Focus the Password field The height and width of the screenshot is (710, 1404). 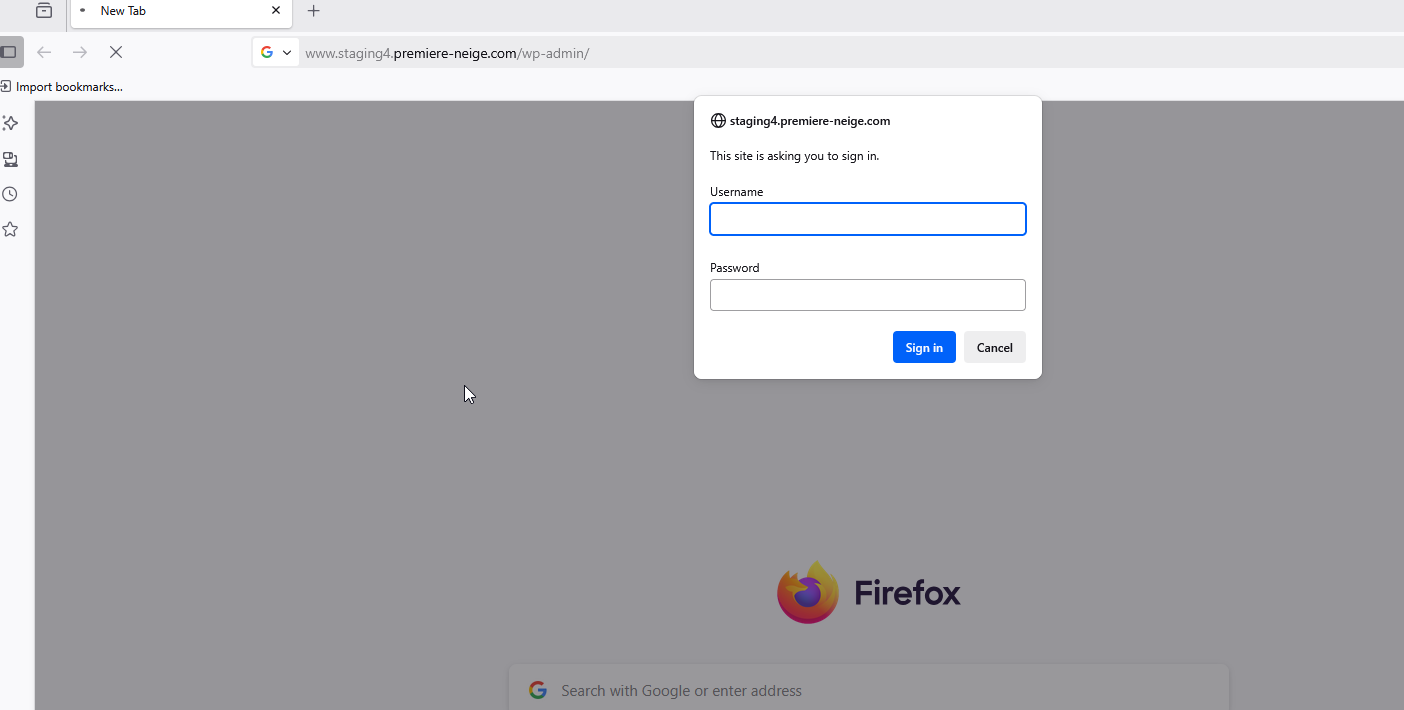click(868, 295)
